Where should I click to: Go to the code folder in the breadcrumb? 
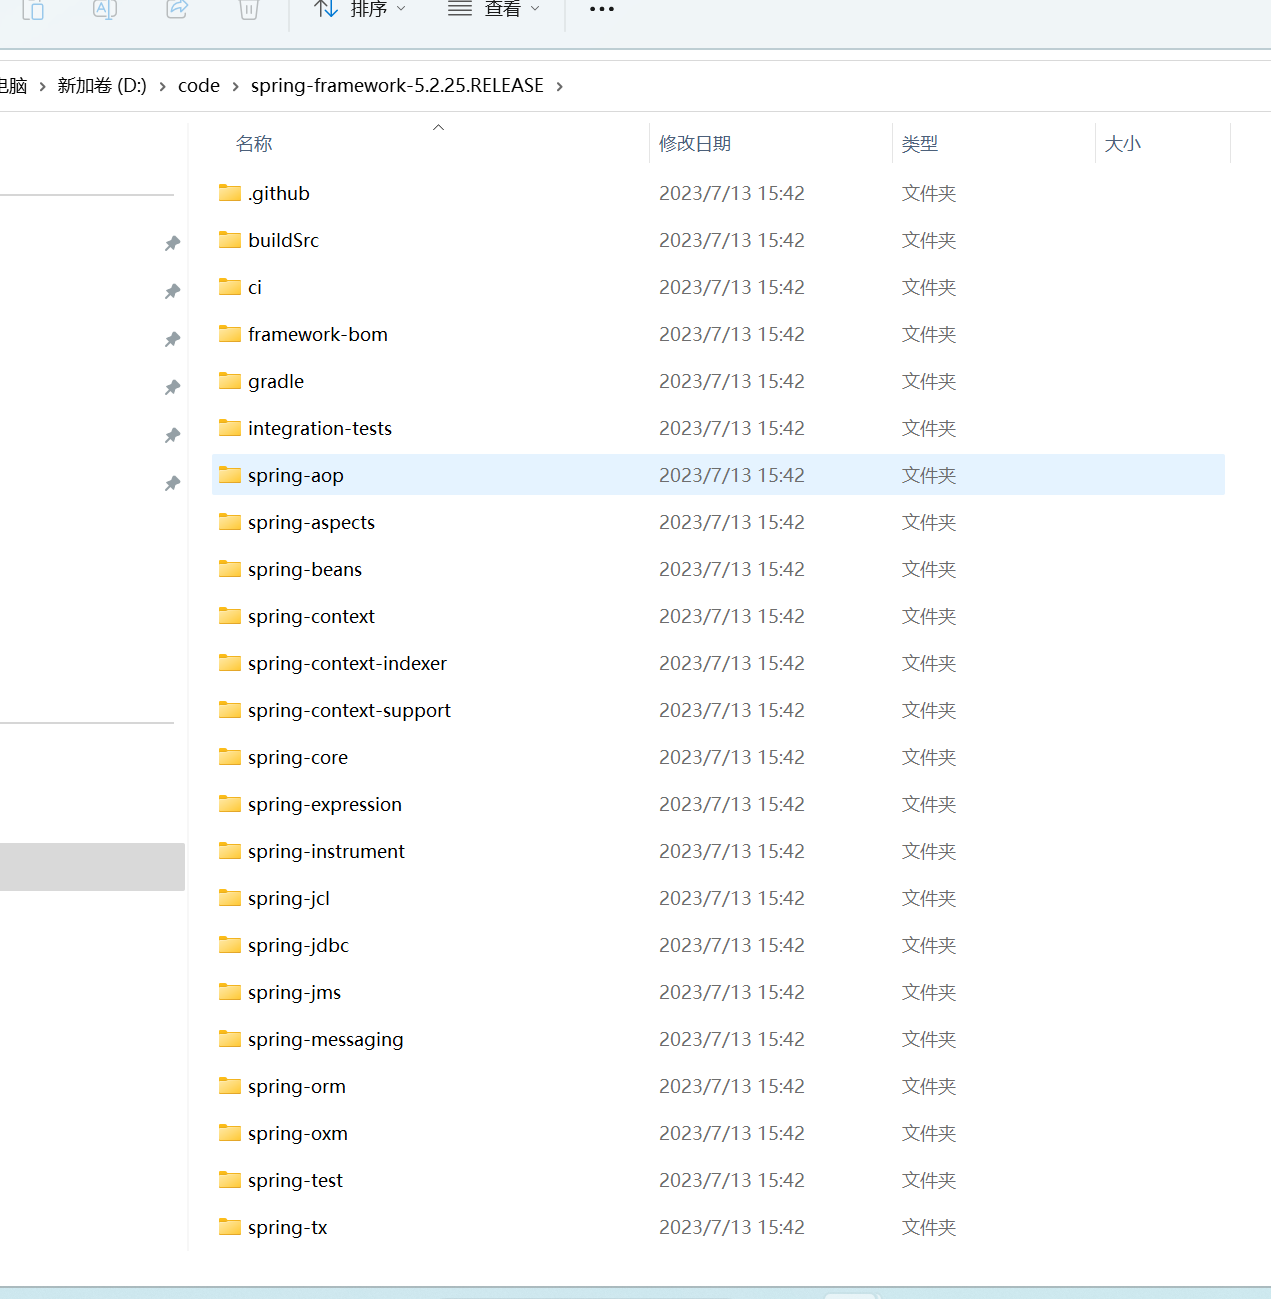199,86
